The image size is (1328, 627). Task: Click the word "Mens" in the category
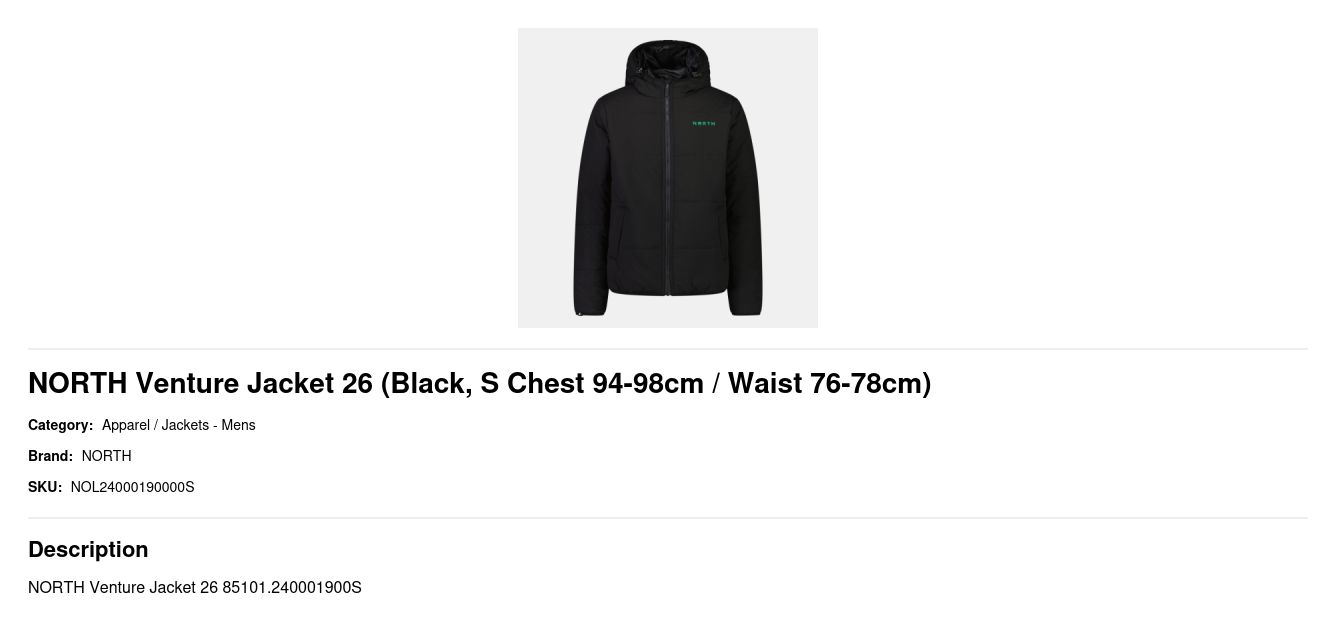(x=238, y=425)
